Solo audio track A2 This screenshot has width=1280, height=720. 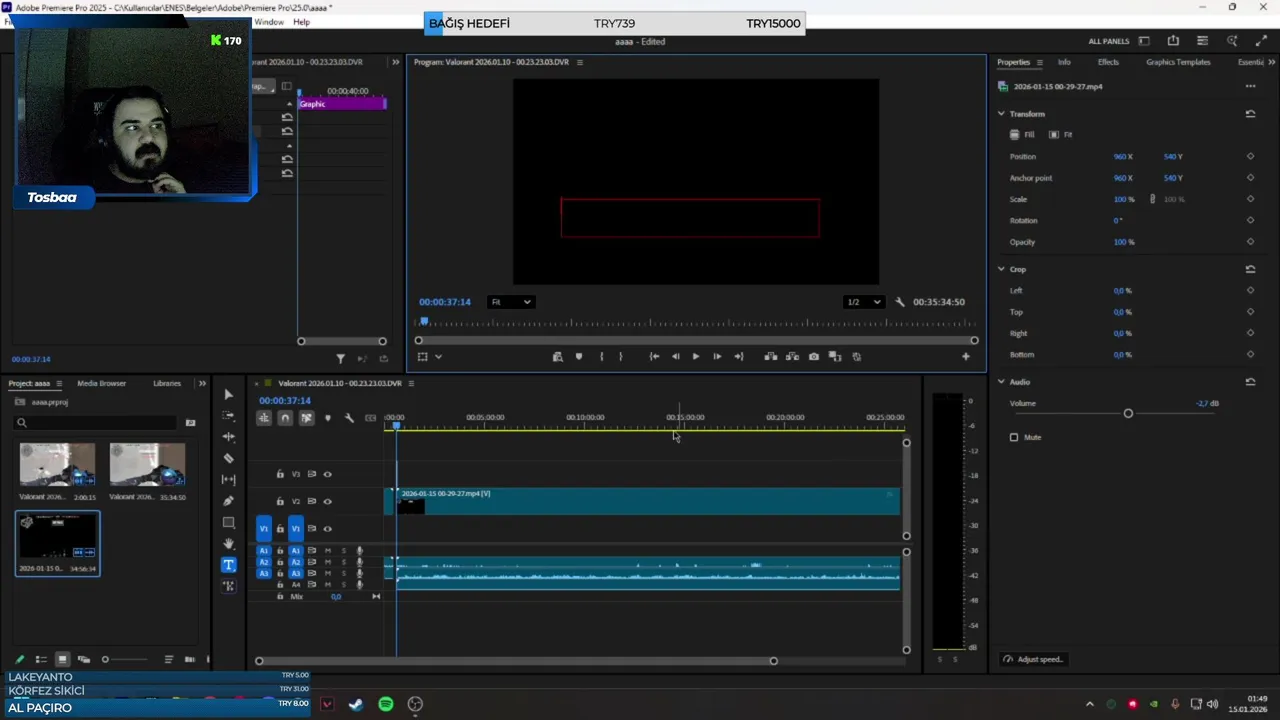coord(343,562)
